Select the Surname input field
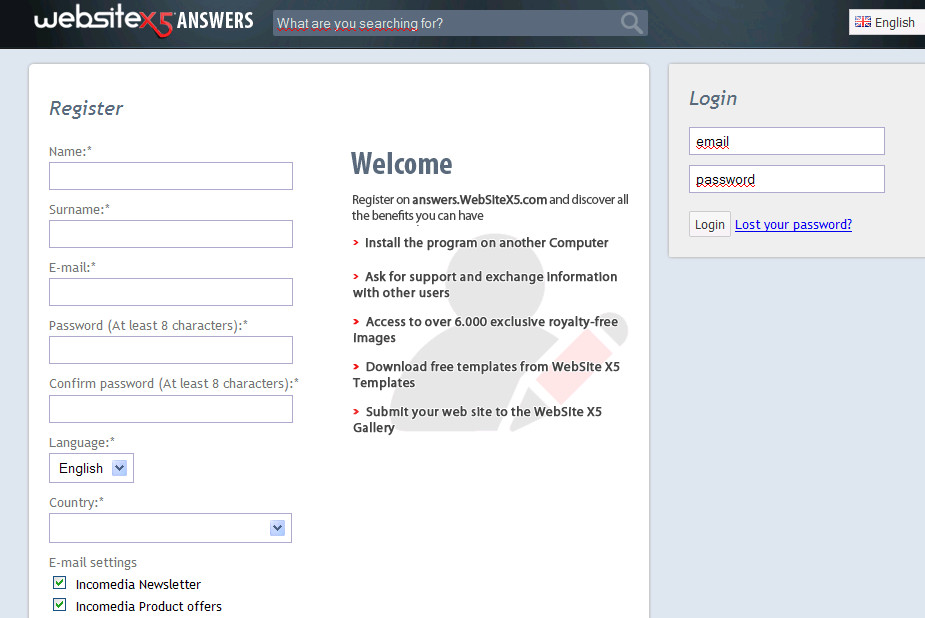This screenshot has height=618, width=925. click(170, 234)
